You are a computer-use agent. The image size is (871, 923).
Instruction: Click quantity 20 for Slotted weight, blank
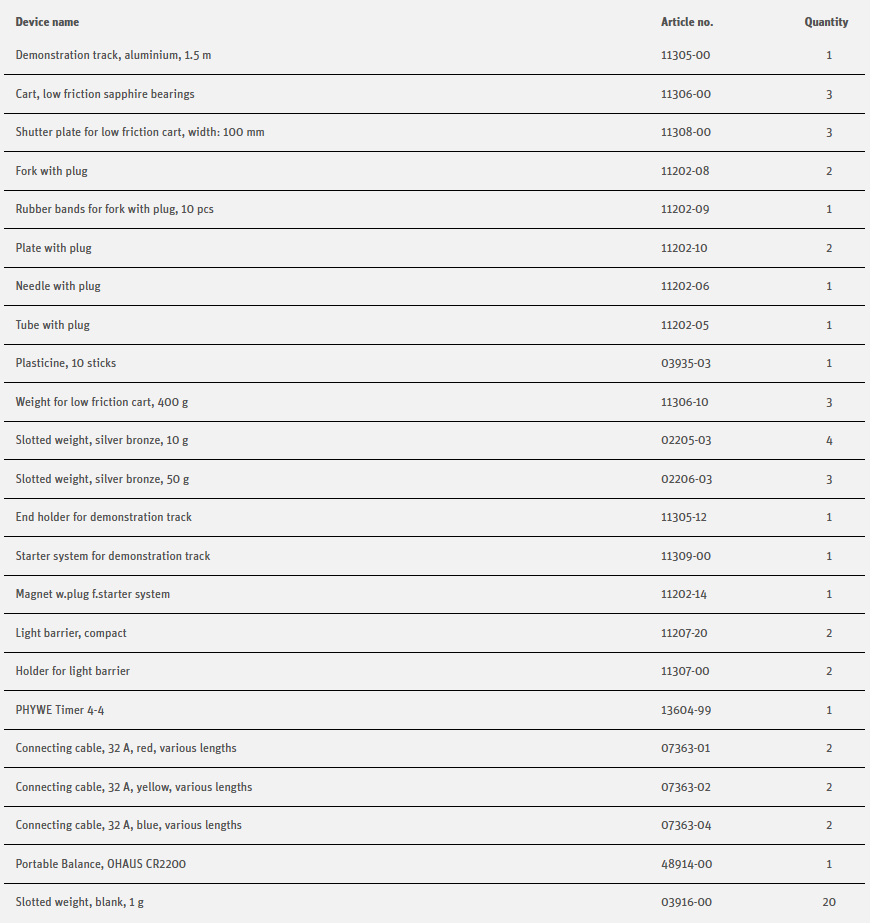(x=829, y=902)
